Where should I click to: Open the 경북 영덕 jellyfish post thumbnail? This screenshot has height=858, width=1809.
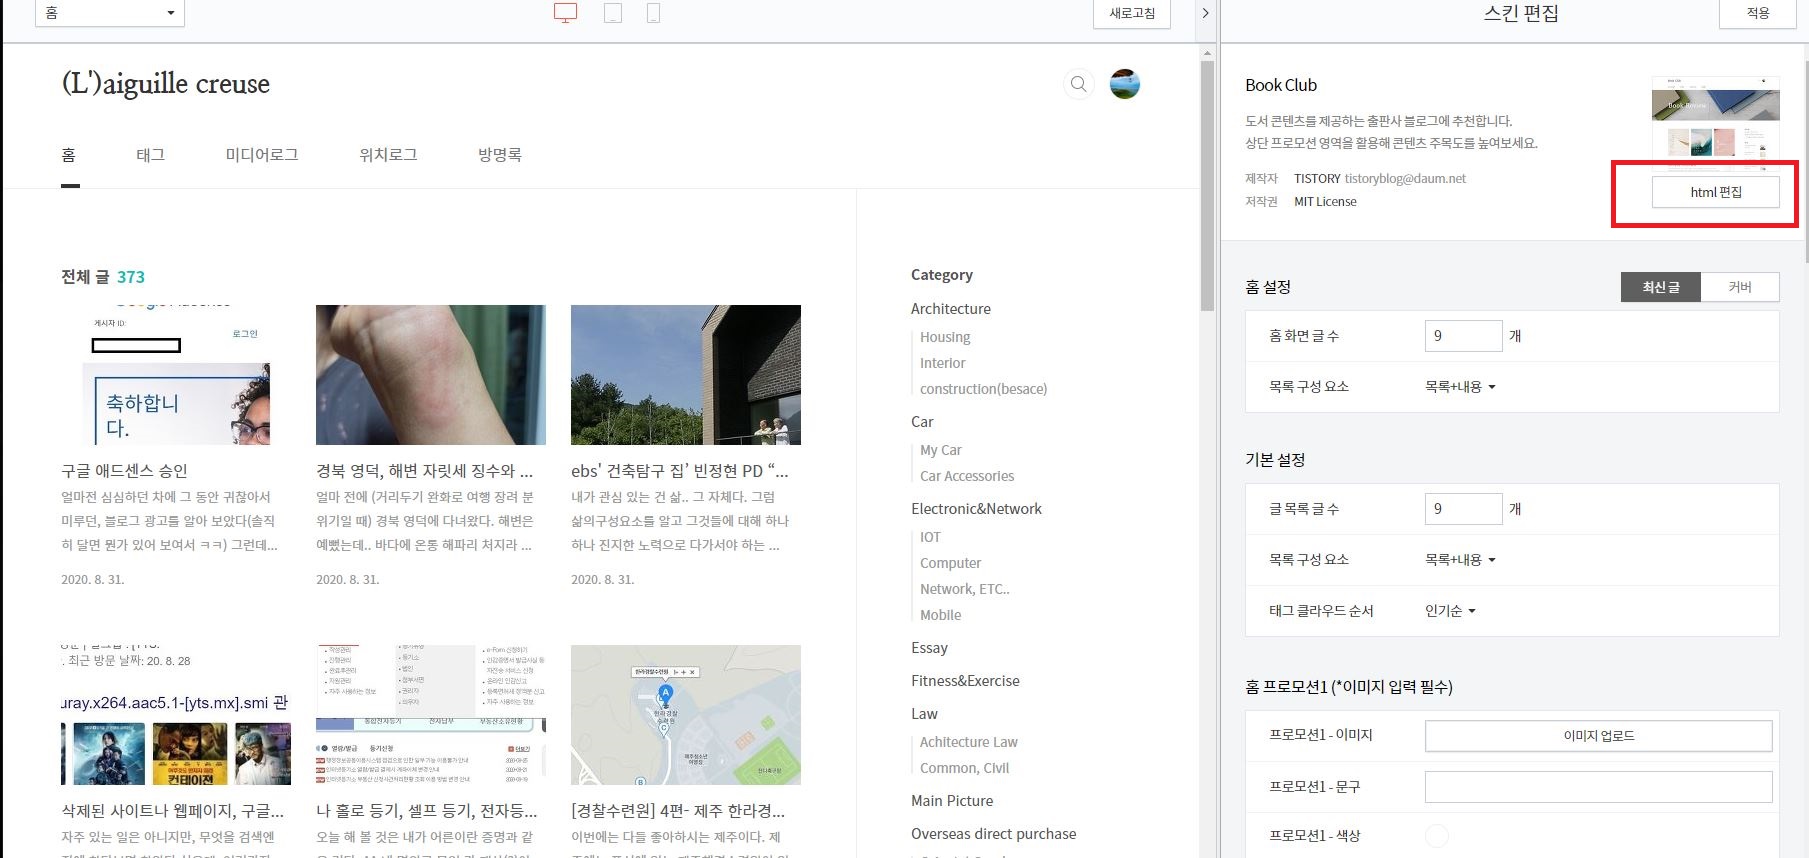click(431, 375)
